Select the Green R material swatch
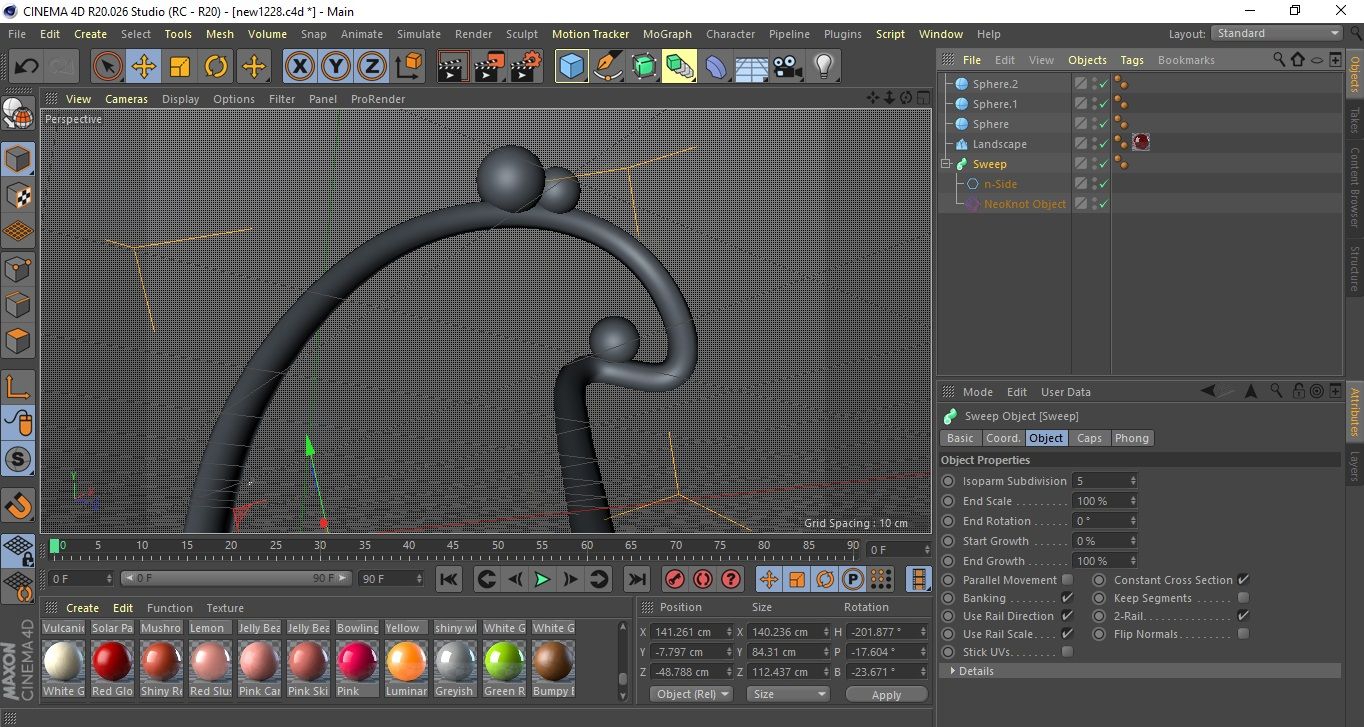Screen dimensions: 1364x727 pyautogui.click(x=504, y=661)
